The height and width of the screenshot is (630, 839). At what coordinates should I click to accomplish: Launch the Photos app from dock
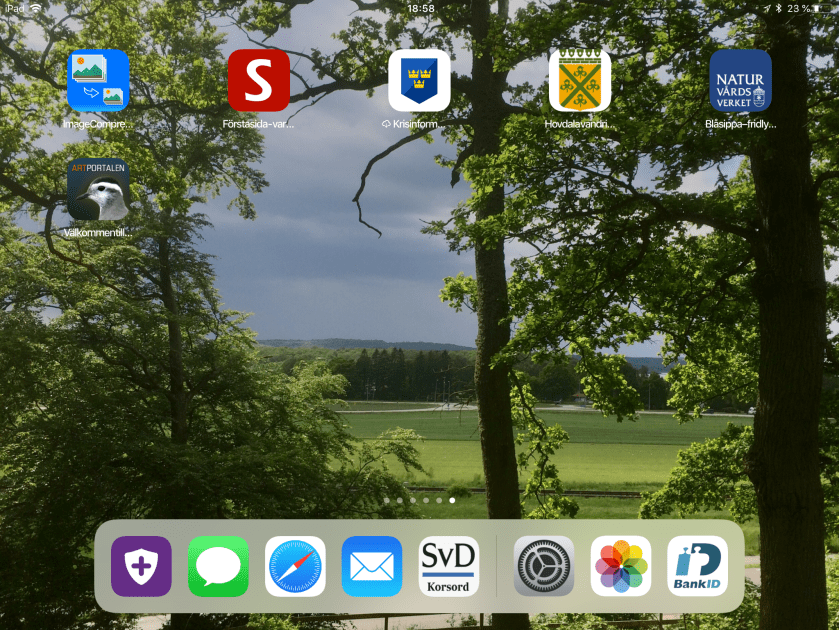click(x=621, y=566)
